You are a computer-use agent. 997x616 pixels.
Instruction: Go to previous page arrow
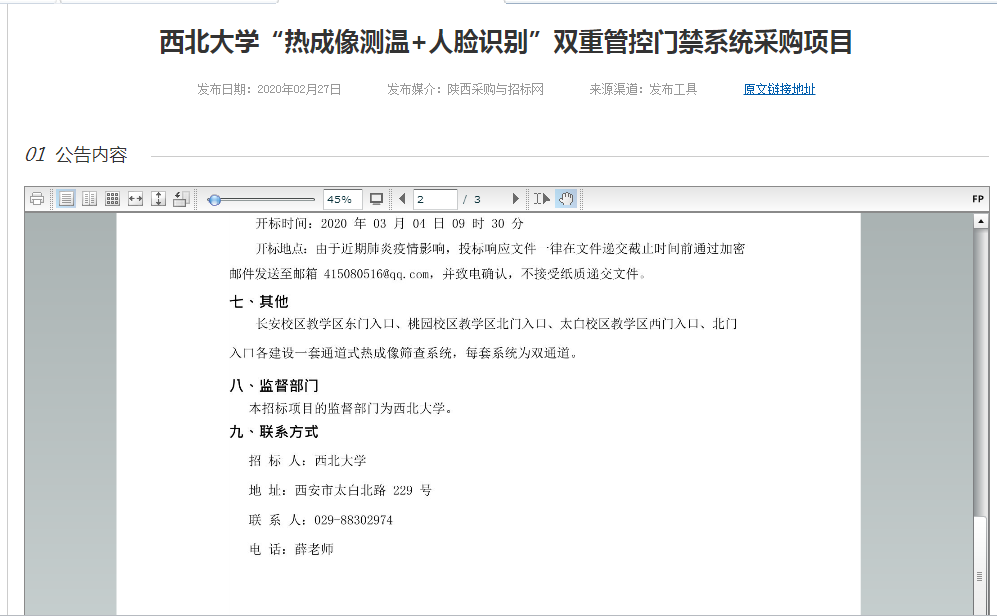coord(402,199)
